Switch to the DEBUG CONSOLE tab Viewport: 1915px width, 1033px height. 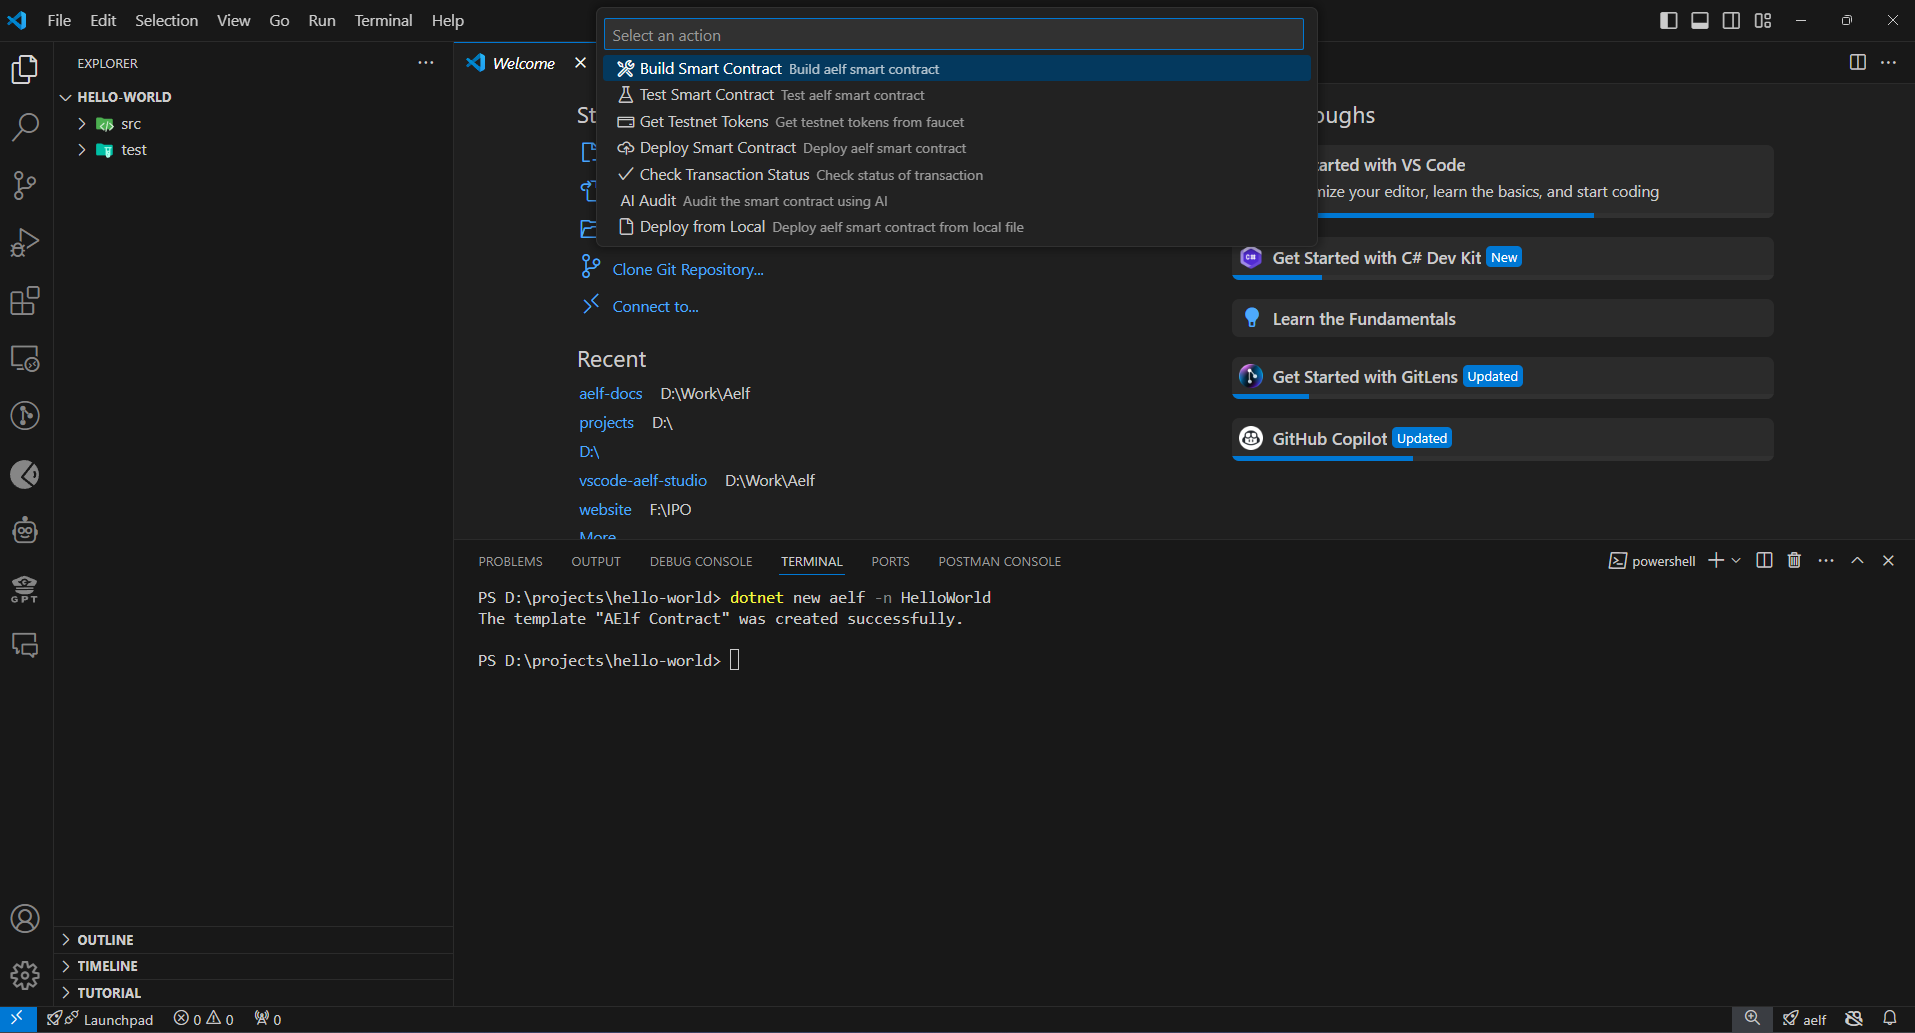pyautogui.click(x=701, y=562)
